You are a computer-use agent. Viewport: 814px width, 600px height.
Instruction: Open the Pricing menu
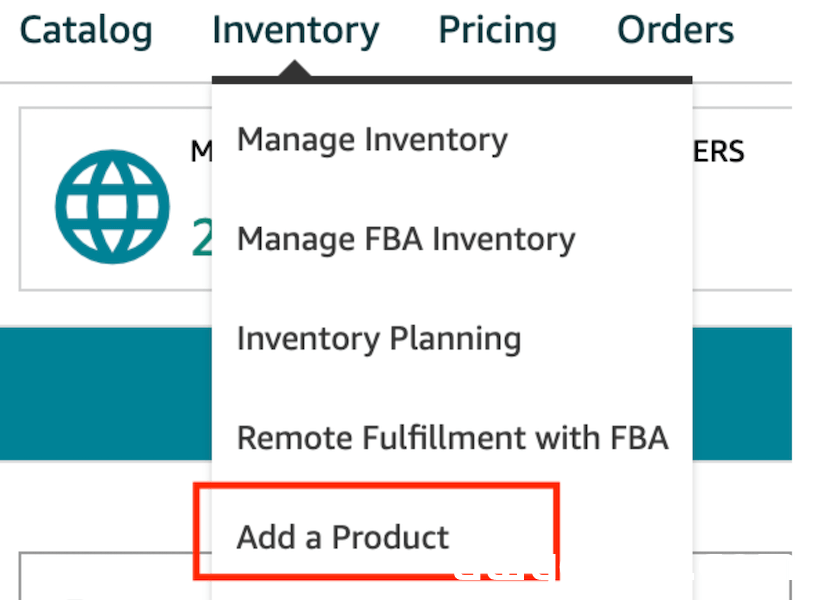click(x=497, y=30)
